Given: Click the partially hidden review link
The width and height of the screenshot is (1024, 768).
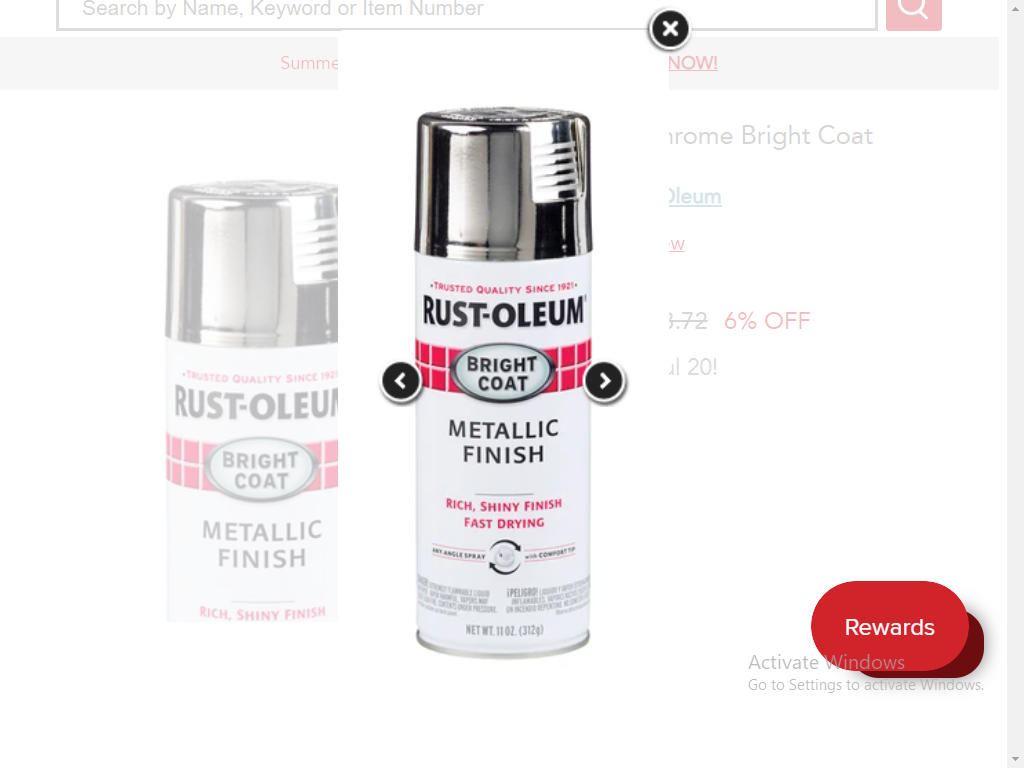Looking at the screenshot, I should (677, 244).
